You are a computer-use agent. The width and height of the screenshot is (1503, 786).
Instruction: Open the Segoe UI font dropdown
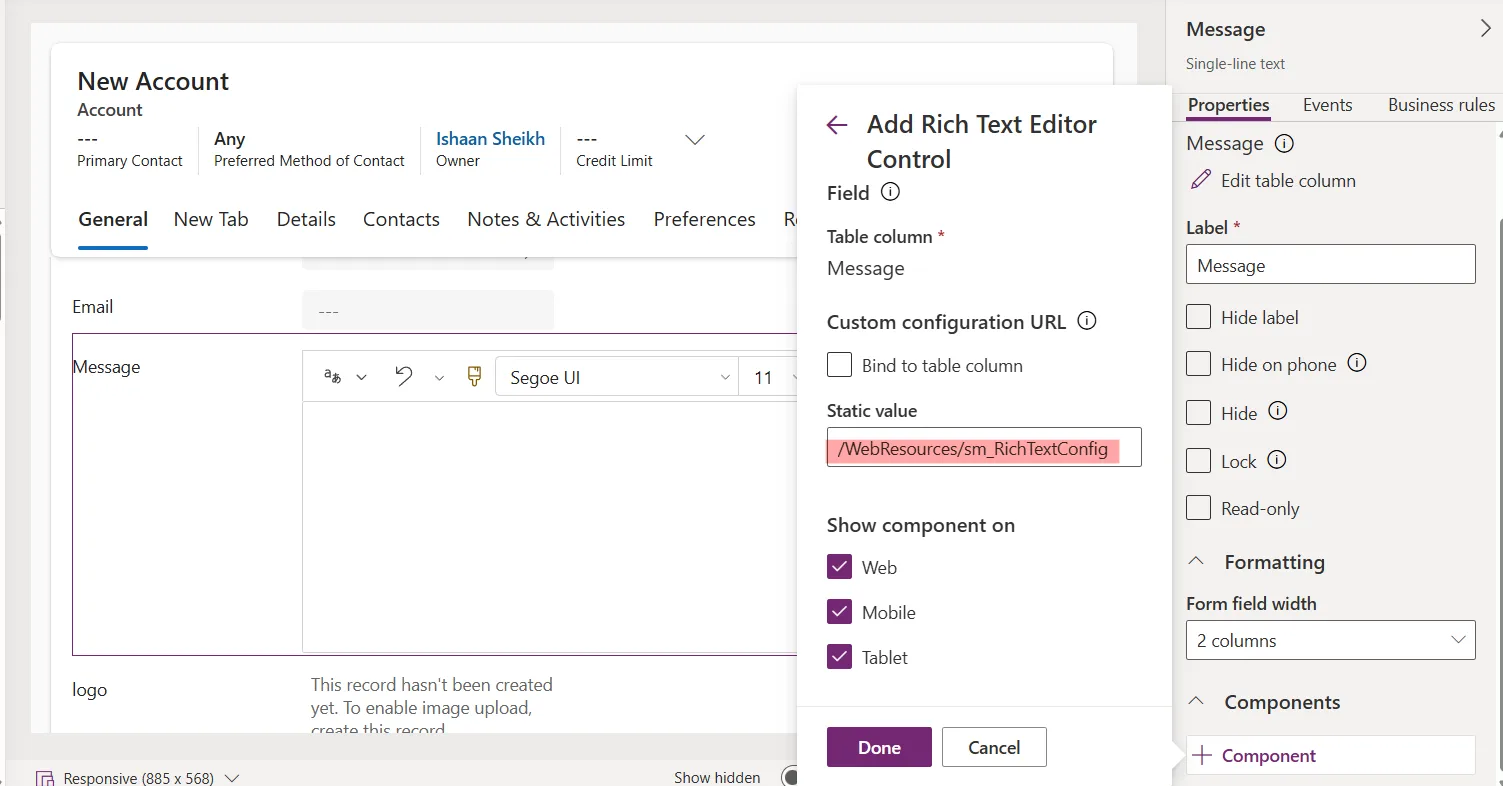(x=617, y=377)
